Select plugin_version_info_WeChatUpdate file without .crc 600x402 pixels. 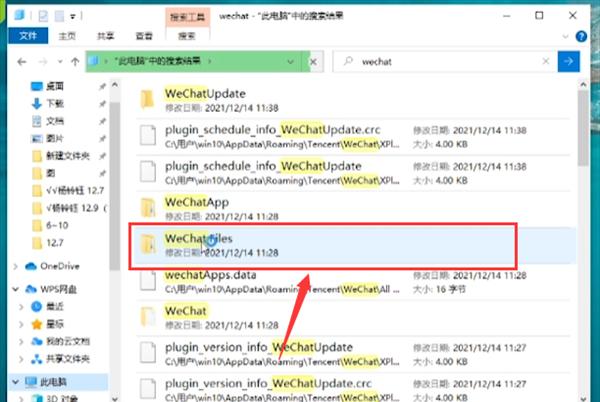coord(352,354)
